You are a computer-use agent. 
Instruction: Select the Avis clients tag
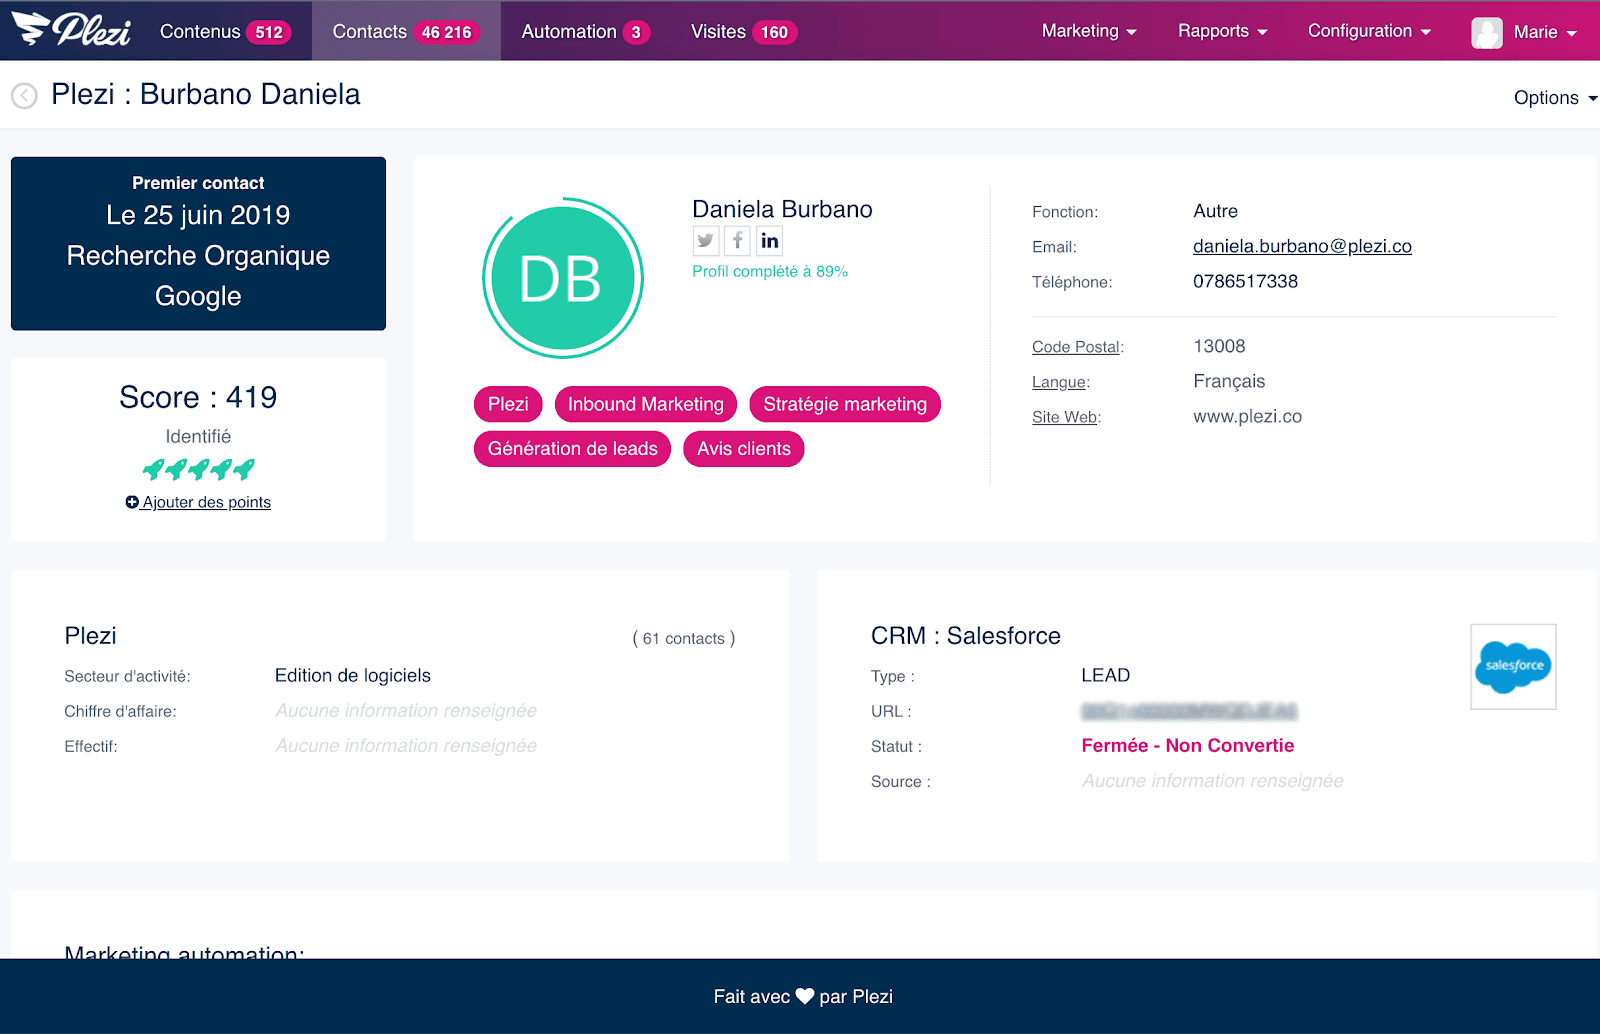tap(744, 449)
